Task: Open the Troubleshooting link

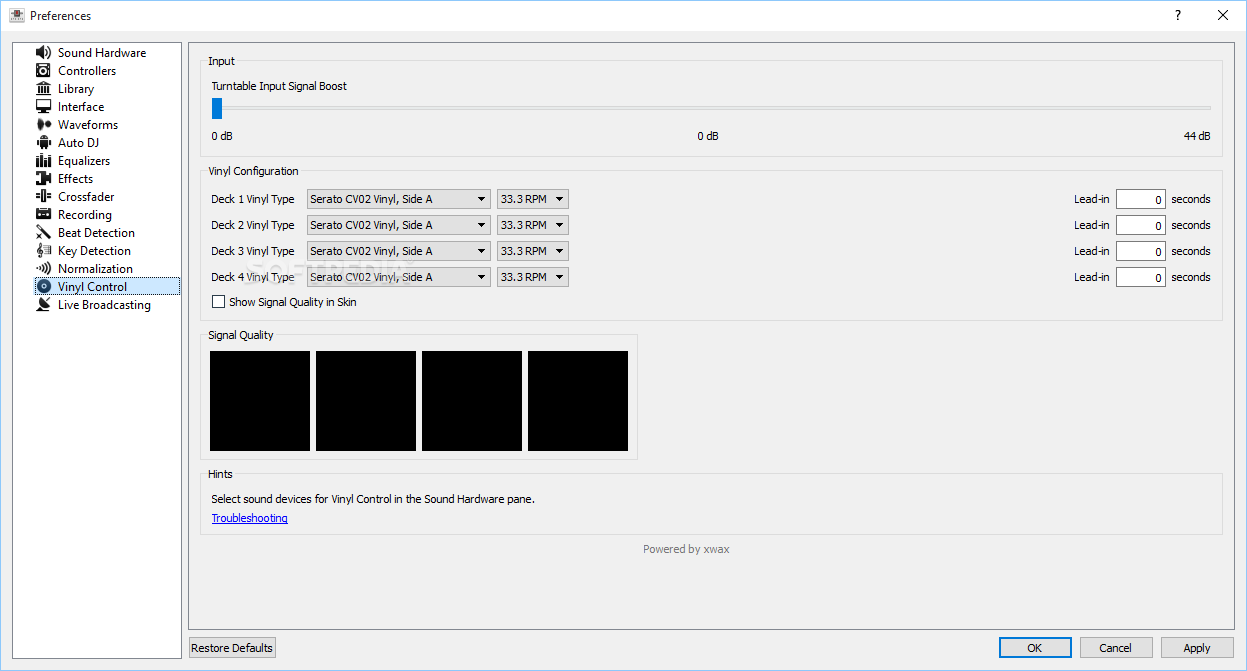Action: point(249,518)
